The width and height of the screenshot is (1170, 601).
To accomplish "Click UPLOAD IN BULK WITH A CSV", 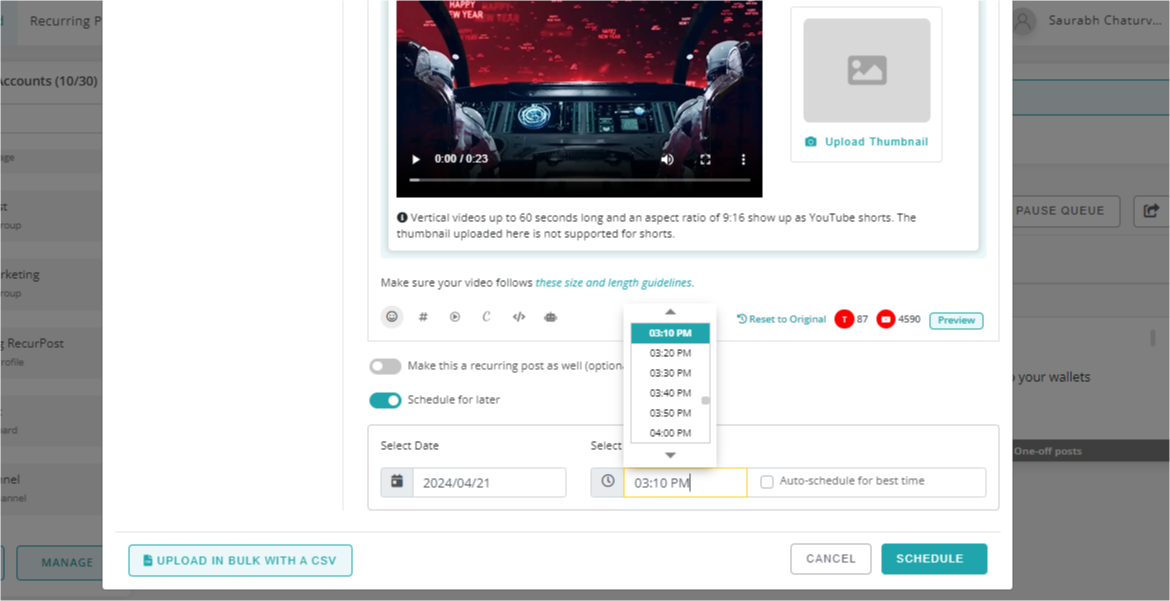I will 240,560.
